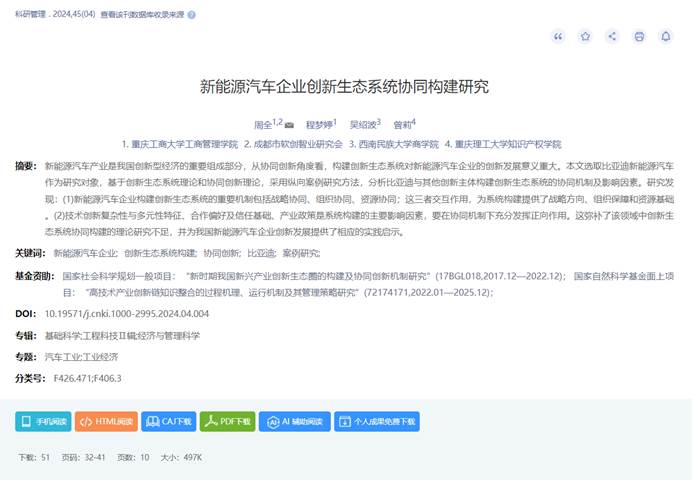The width and height of the screenshot is (692, 480).
Task: Click the bell notification icon
Action: click(x=666, y=37)
